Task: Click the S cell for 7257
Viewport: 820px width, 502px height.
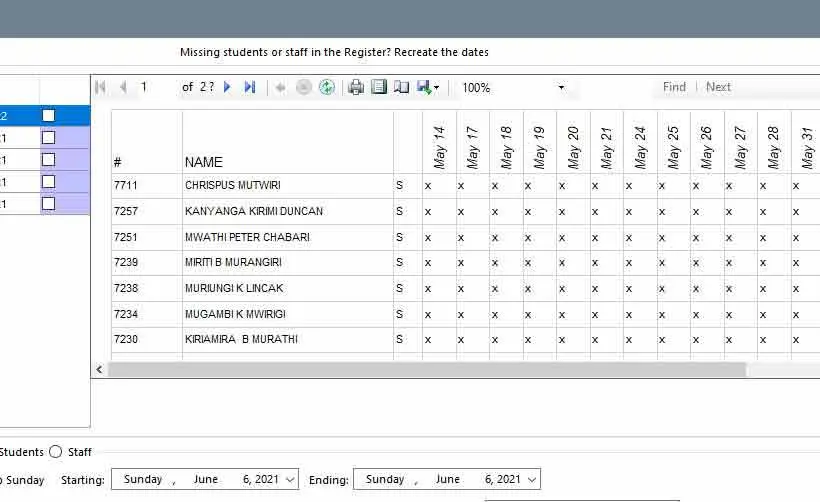Action: (400, 211)
